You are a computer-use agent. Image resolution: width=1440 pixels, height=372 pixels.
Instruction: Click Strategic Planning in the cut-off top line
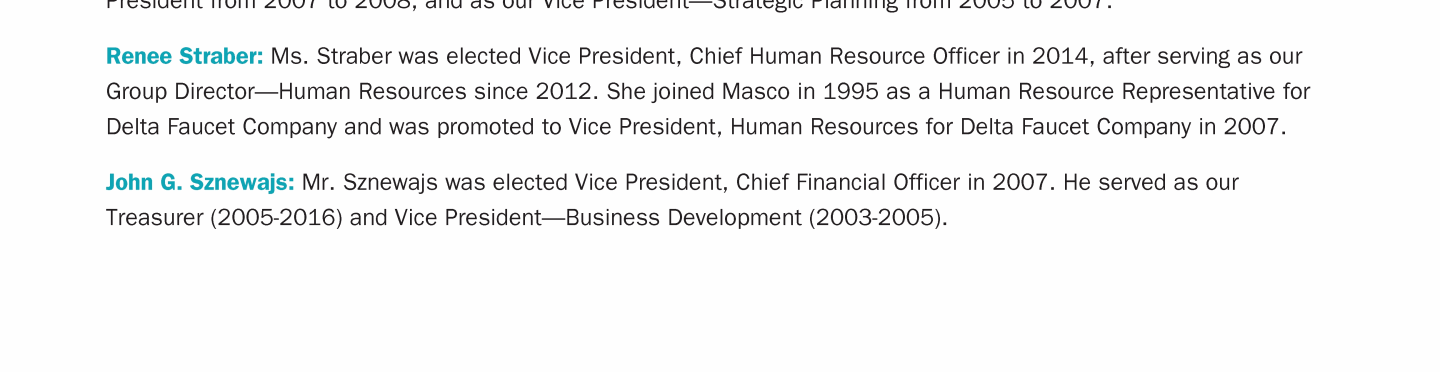pyautogui.click(x=811, y=4)
